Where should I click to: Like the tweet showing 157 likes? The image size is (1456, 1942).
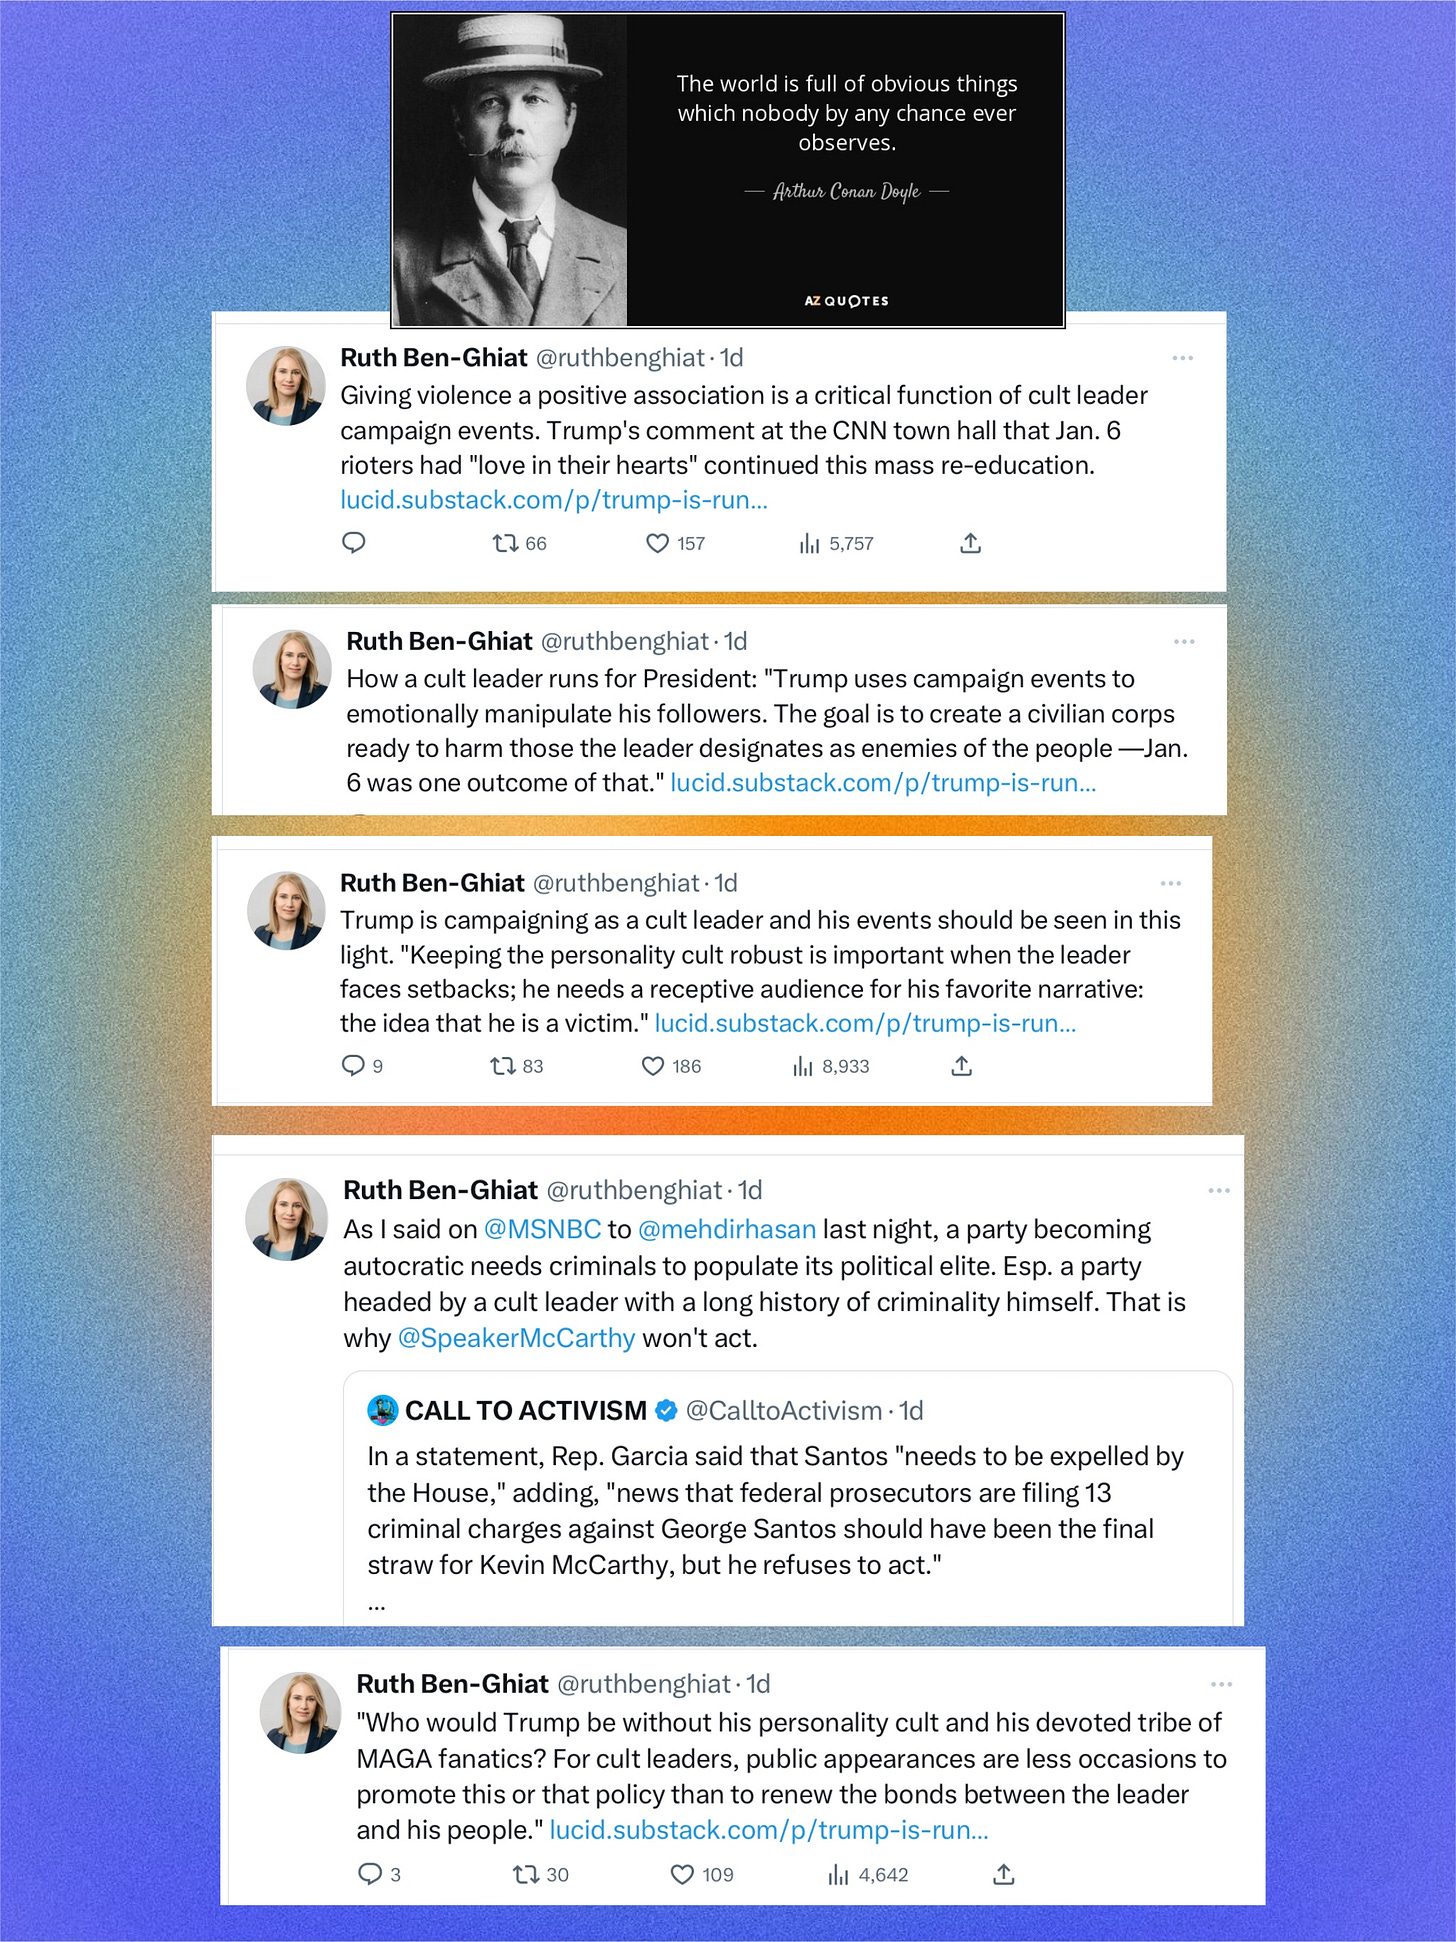657,543
